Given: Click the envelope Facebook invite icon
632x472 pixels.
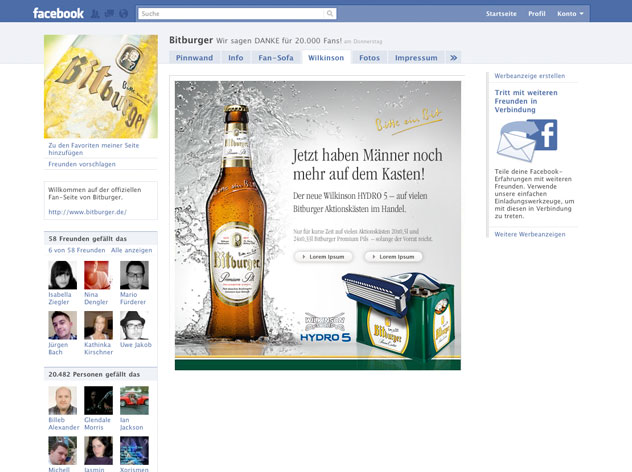Looking at the screenshot, I should (526, 141).
